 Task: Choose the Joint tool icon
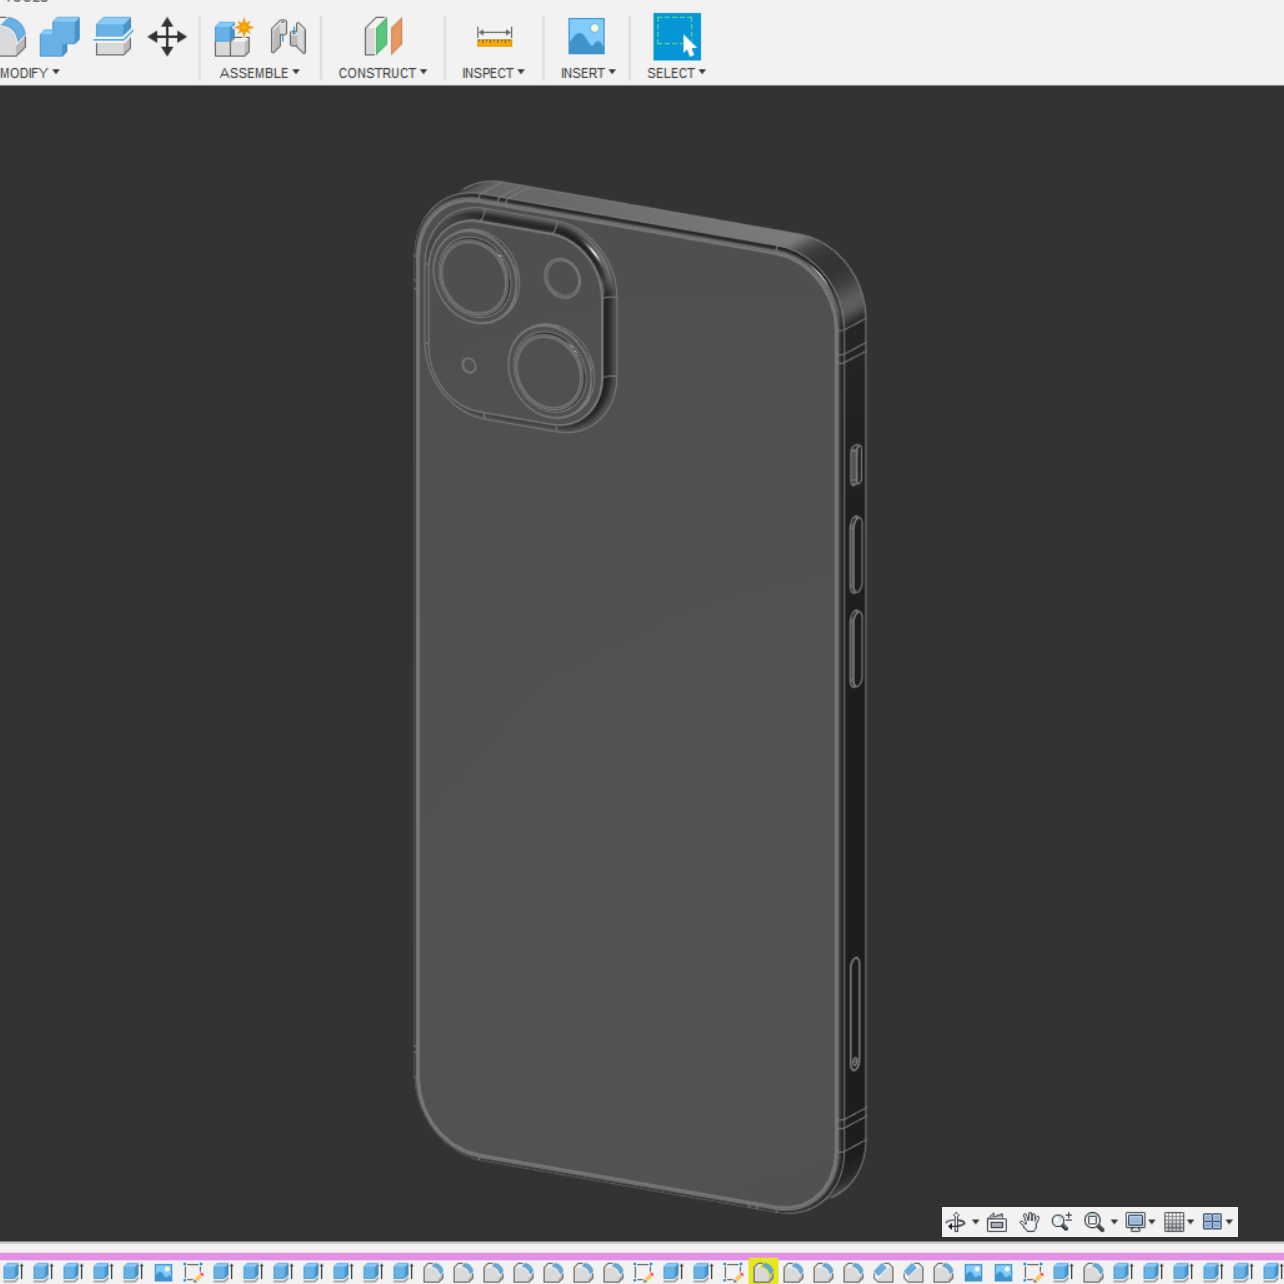(x=288, y=37)
